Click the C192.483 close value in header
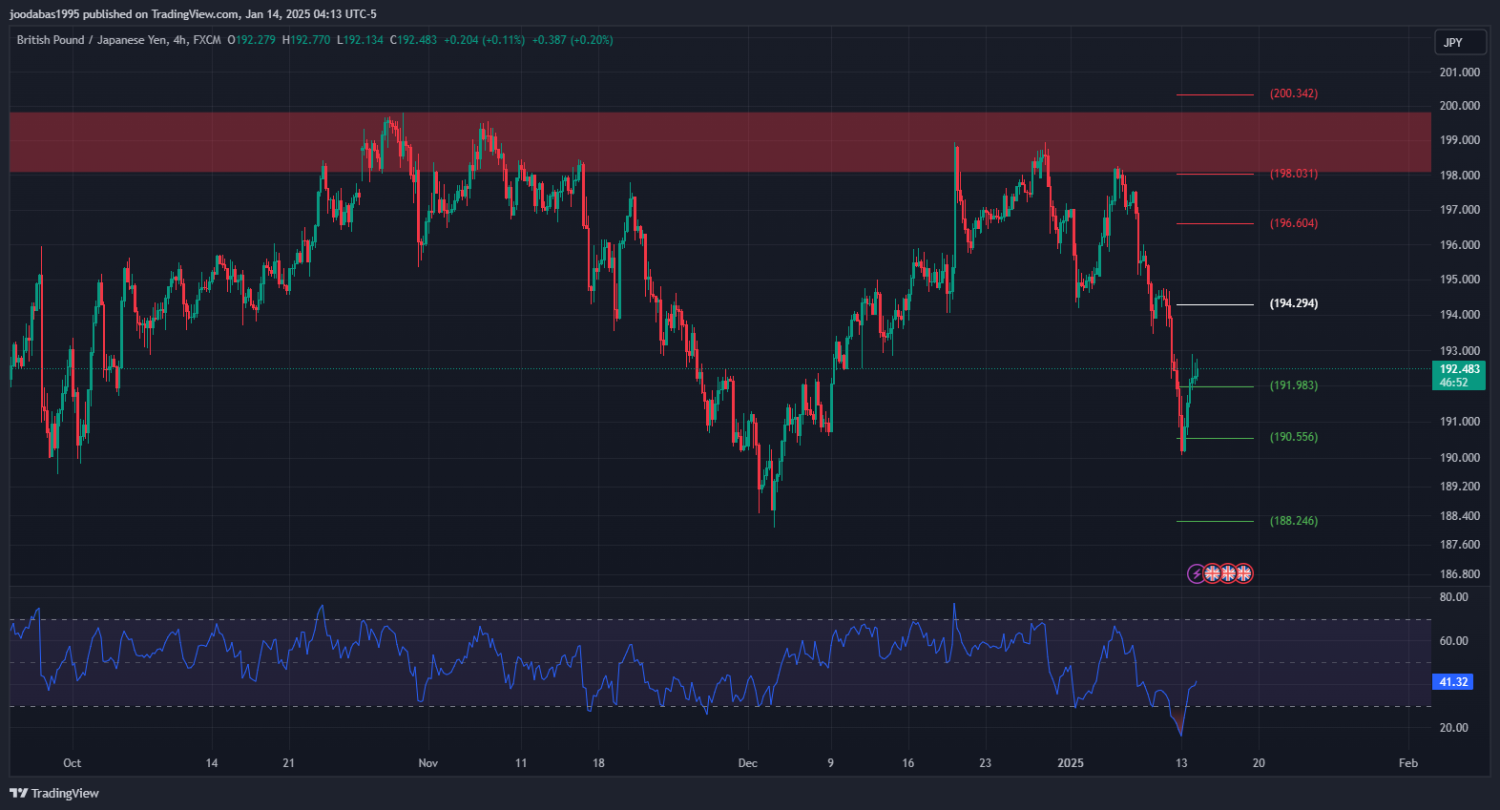This screenshot has height=810, width=1500. 414,40
